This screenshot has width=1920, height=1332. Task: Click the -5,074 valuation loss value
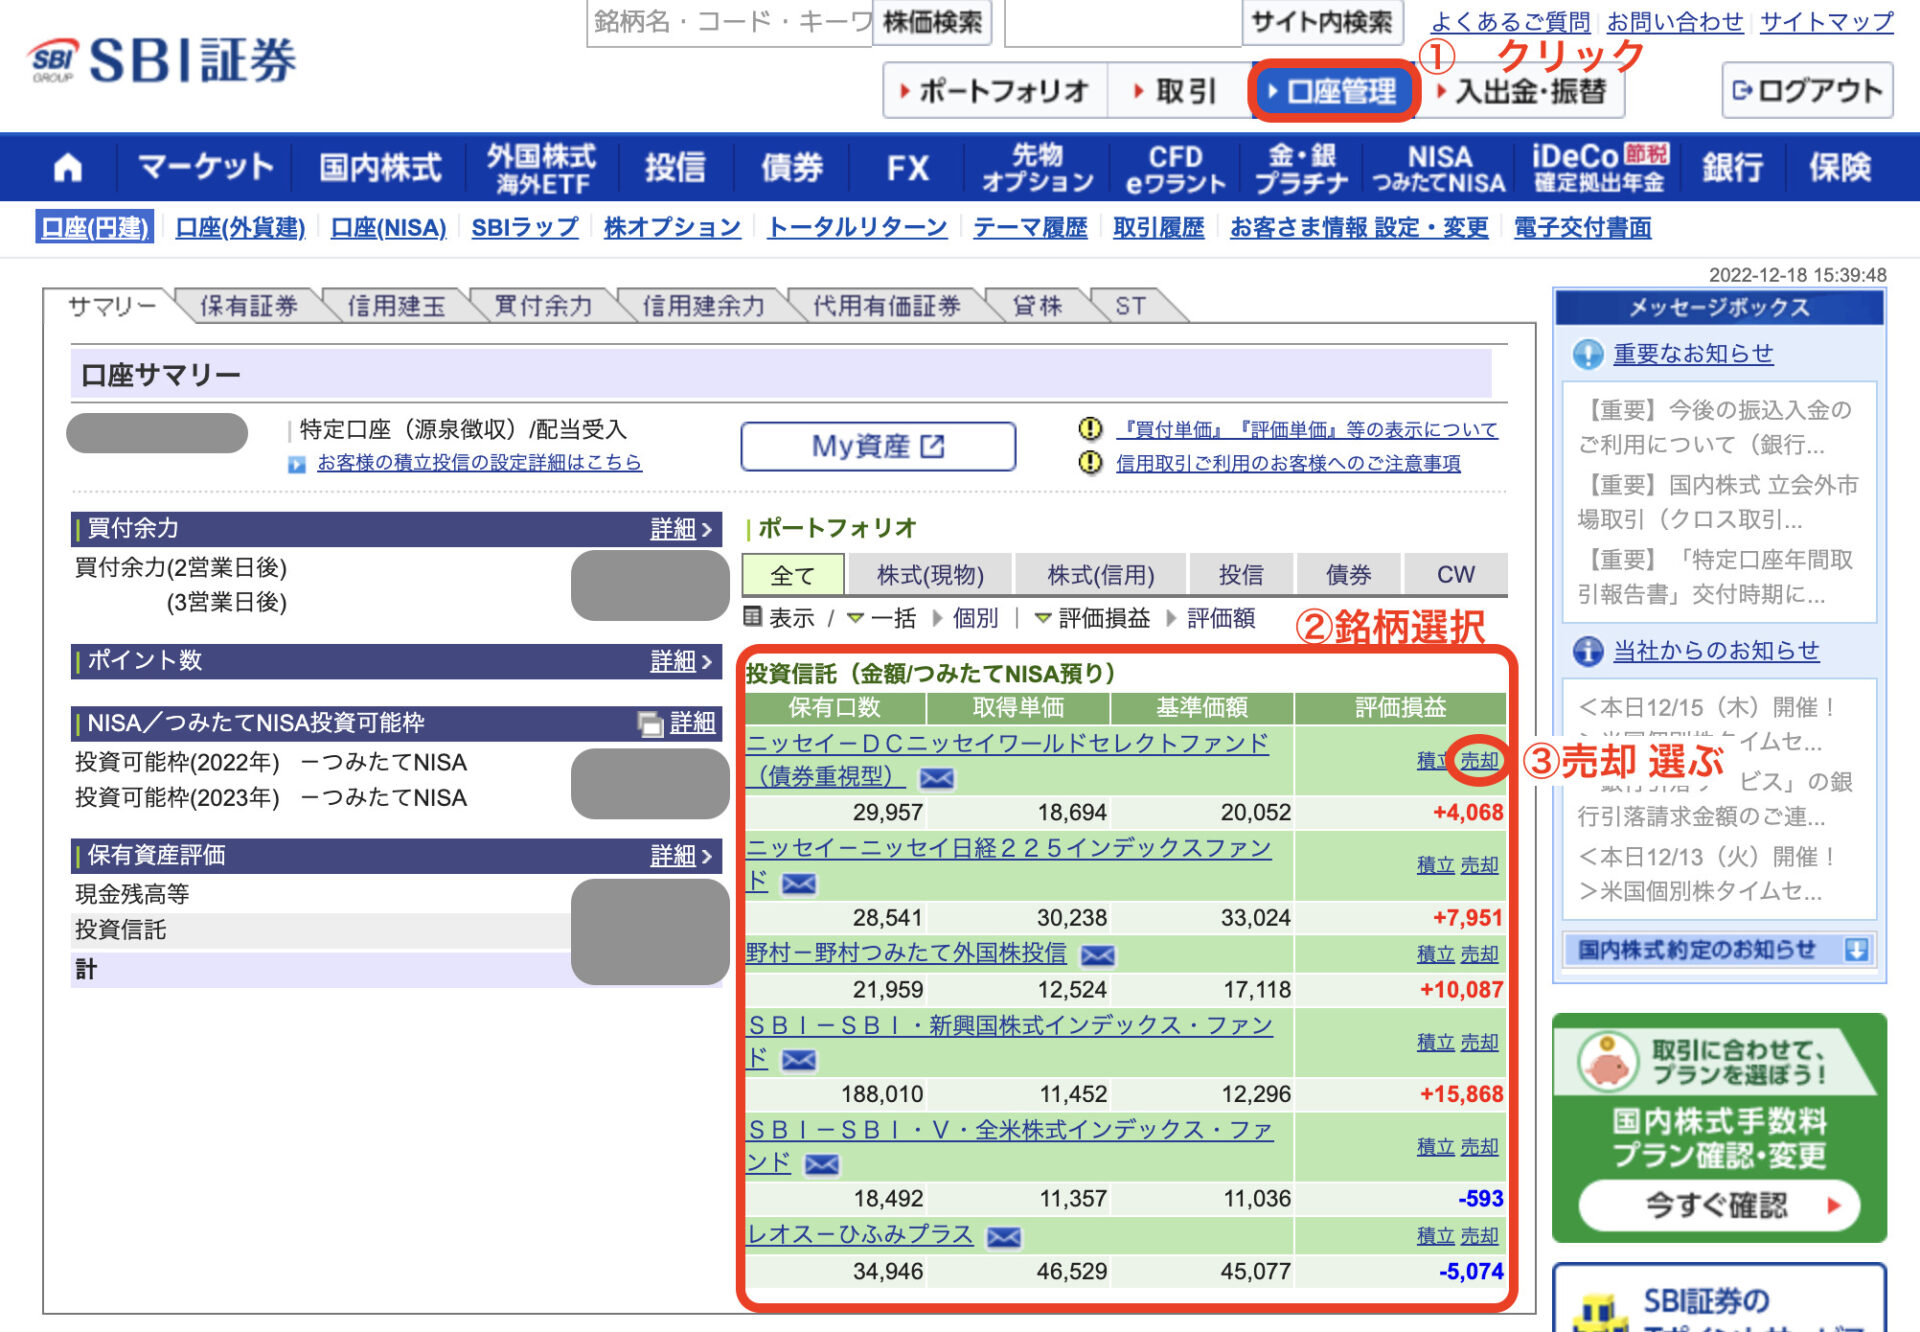pyautogui.click(x=1470, y=1272)
